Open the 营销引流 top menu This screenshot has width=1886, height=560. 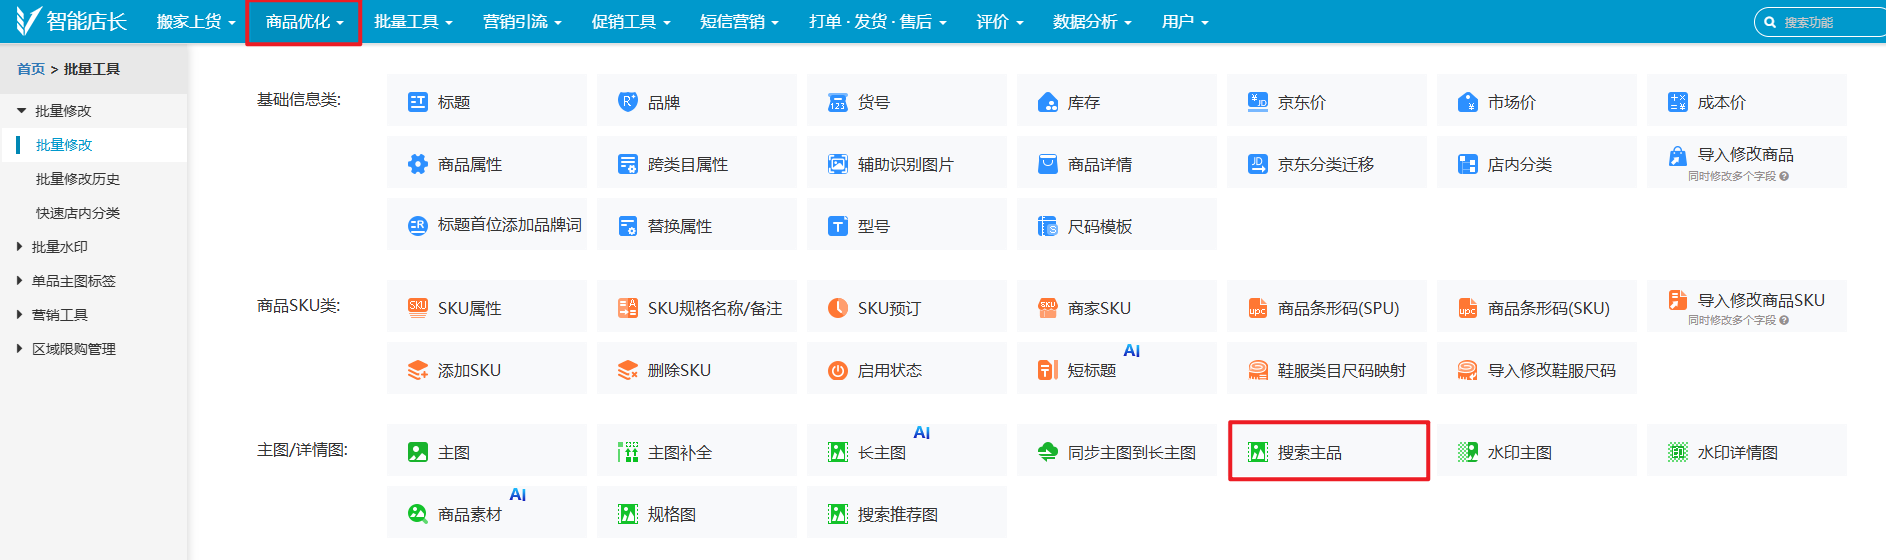[x=522, y=22]
